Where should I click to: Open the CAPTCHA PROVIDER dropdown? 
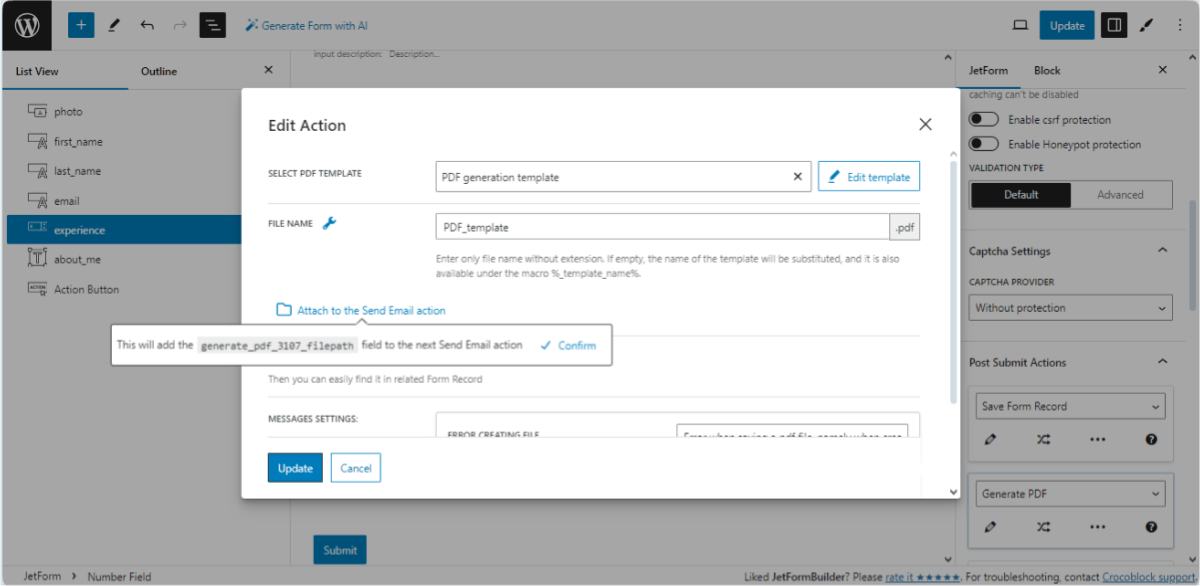click(x=1070, y=307)
